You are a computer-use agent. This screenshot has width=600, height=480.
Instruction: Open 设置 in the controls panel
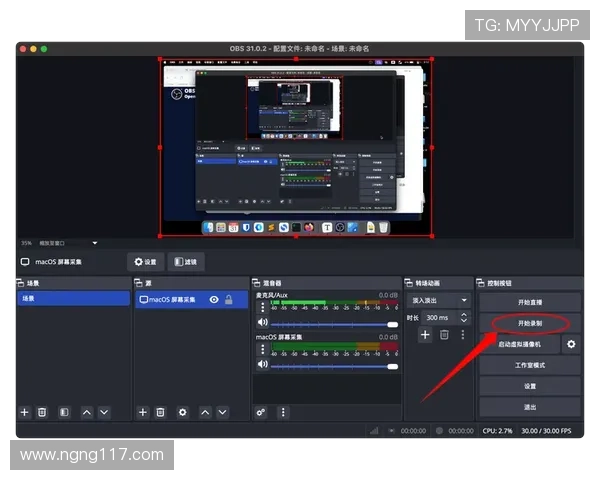pyautogui.click(x=530, y=386)
